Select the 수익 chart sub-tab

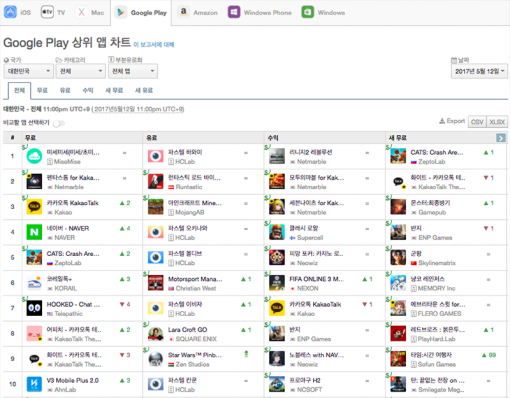tap(88, 90)
